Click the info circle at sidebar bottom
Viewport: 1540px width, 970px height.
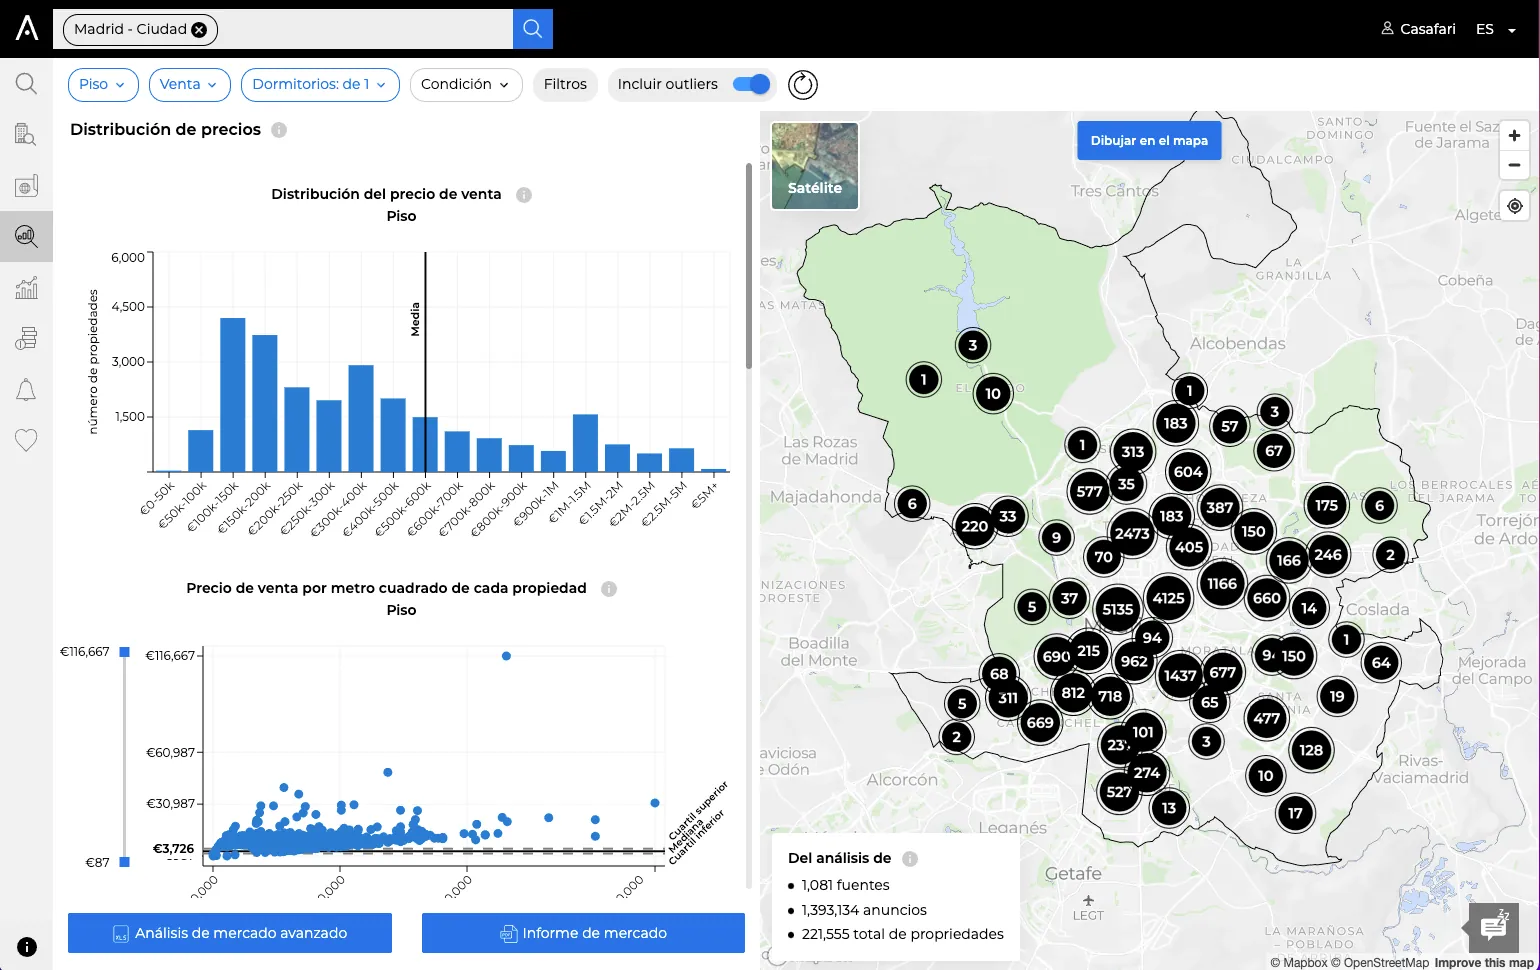coord(27,947)
